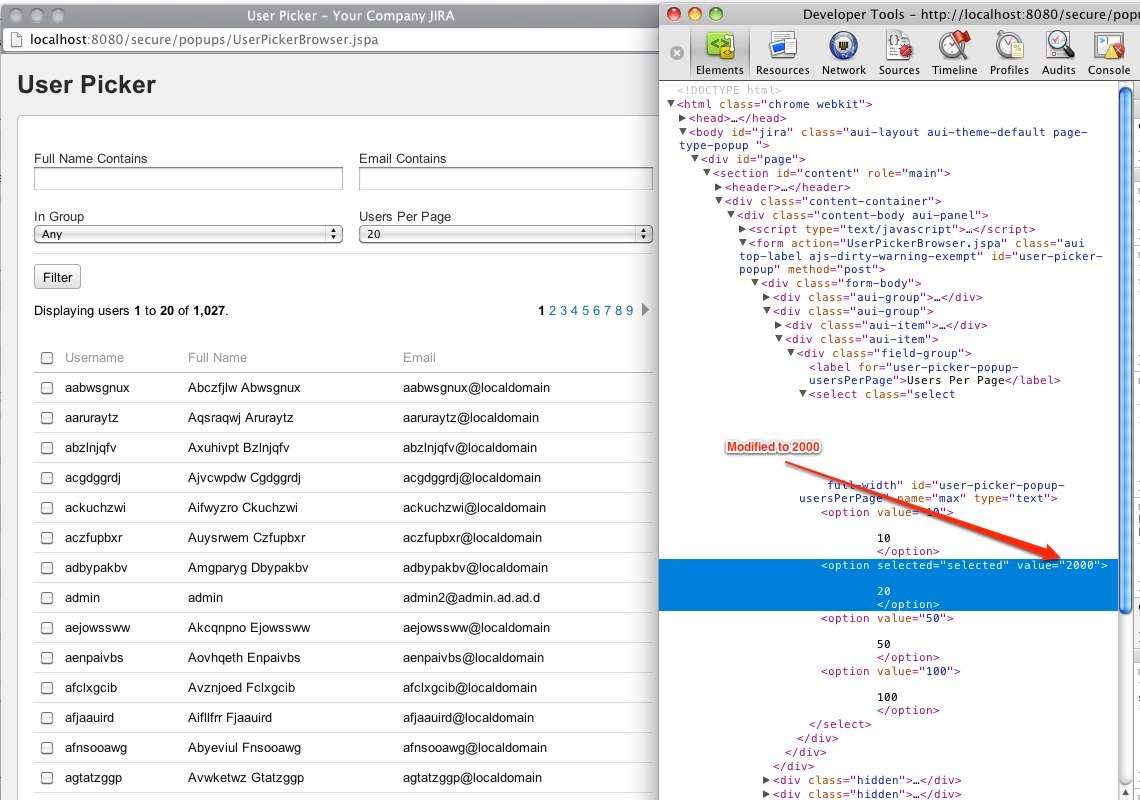Open the Resources panel in Developer Tools
The width and height of the screenshot is (1140, 800).
tap(782, 53)
